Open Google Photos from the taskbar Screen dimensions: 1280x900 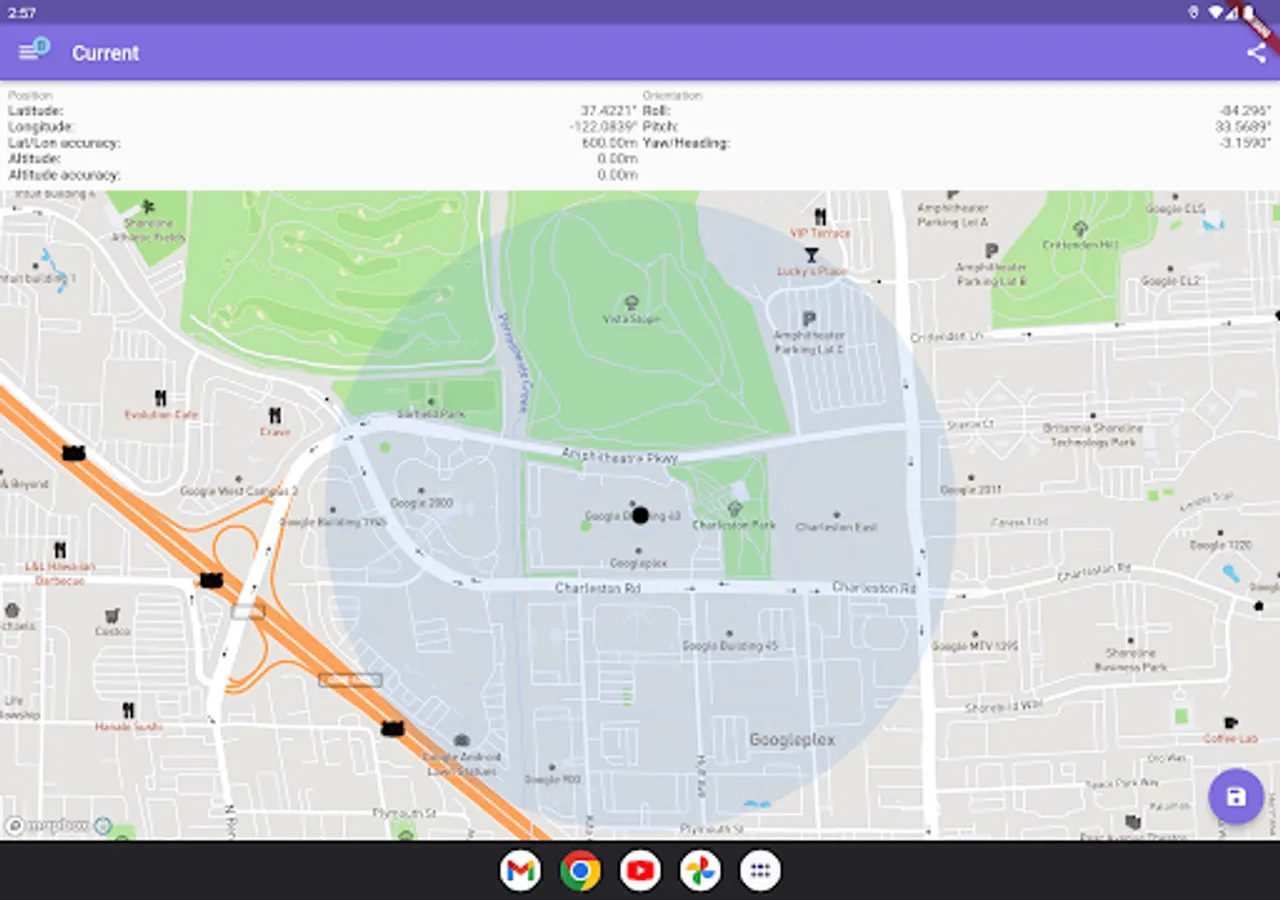pos(700,871)
